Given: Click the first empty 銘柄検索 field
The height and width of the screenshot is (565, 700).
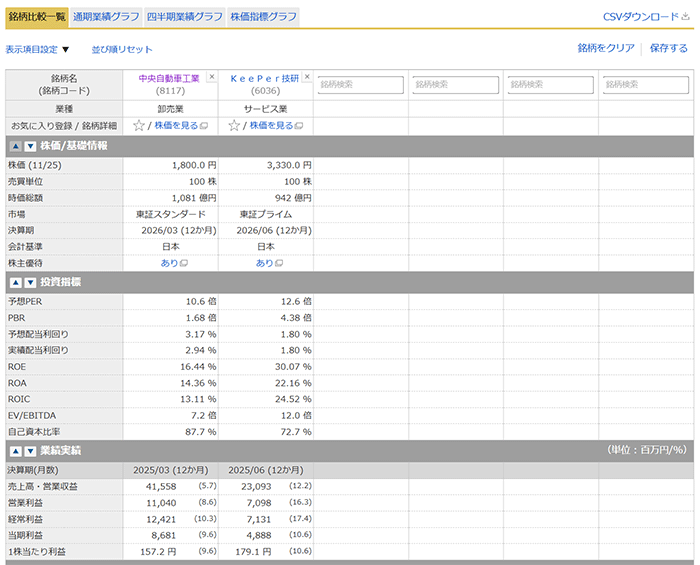Looking at the screenshot, I should click(361, 85).
